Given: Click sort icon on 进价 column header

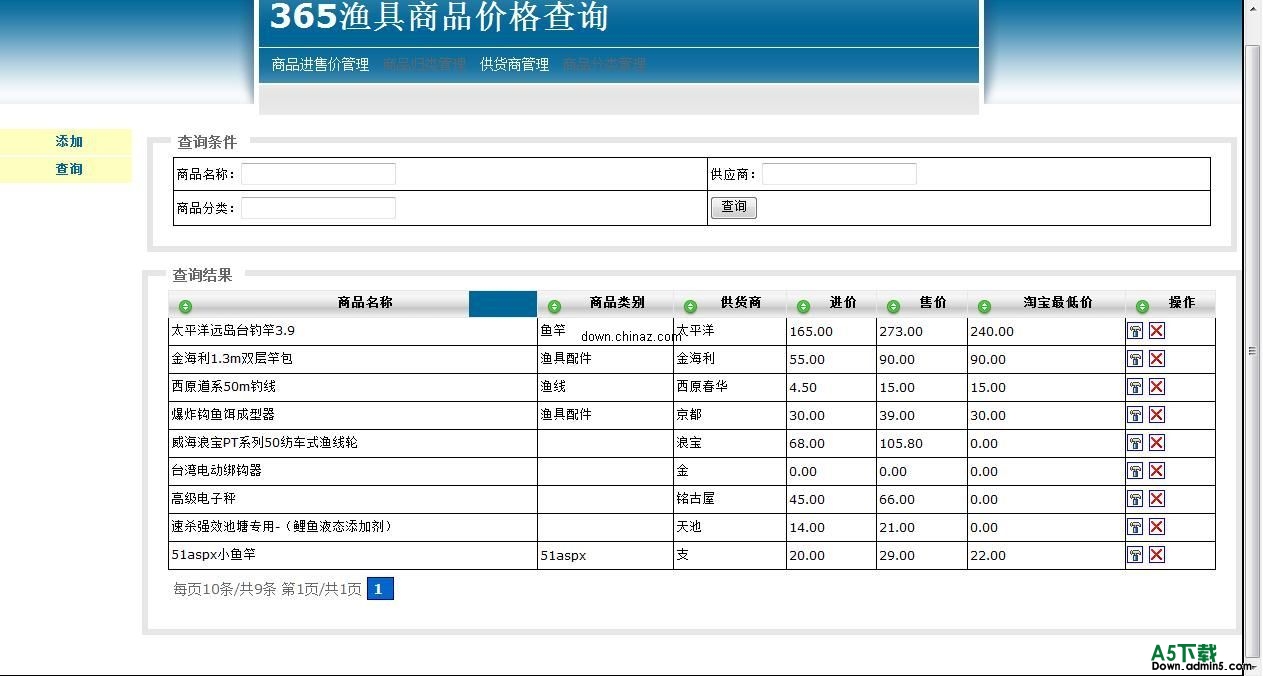Looking at the screenshot, I should [803, 306].
